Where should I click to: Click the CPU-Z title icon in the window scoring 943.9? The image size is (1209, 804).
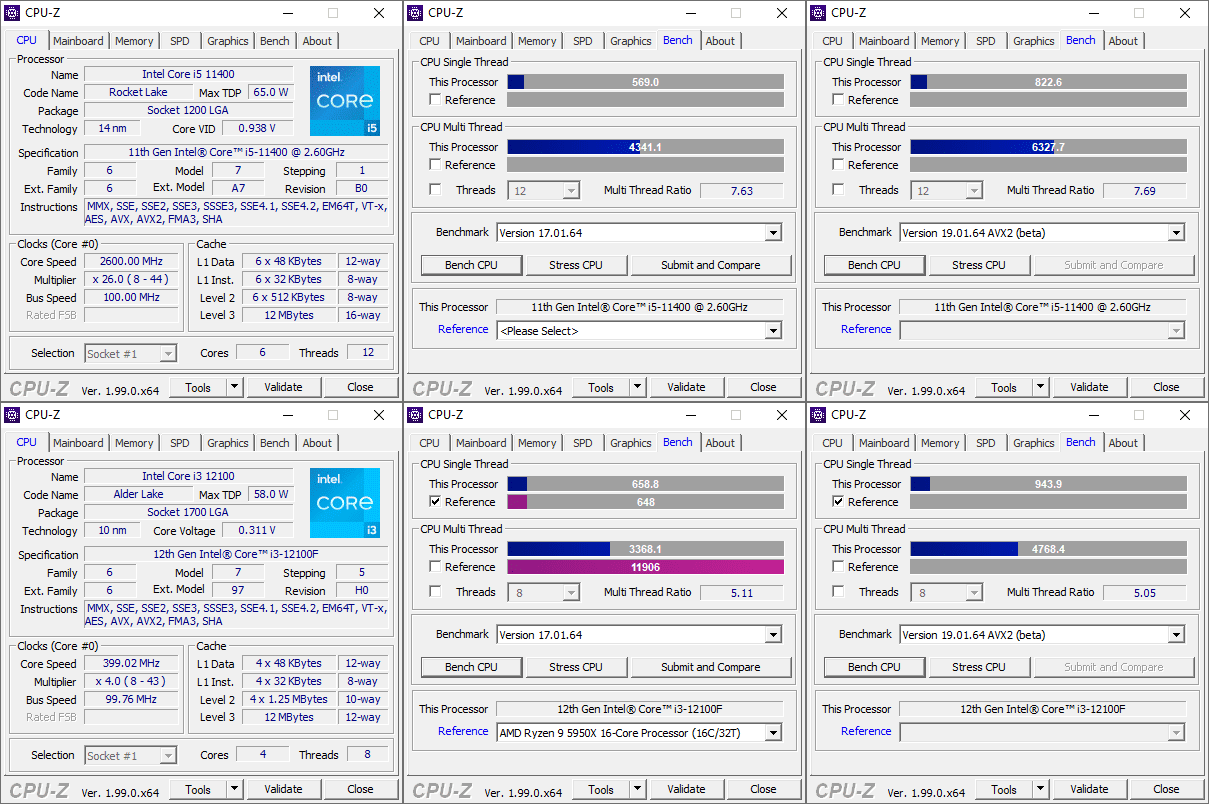[x=819, y=415]
